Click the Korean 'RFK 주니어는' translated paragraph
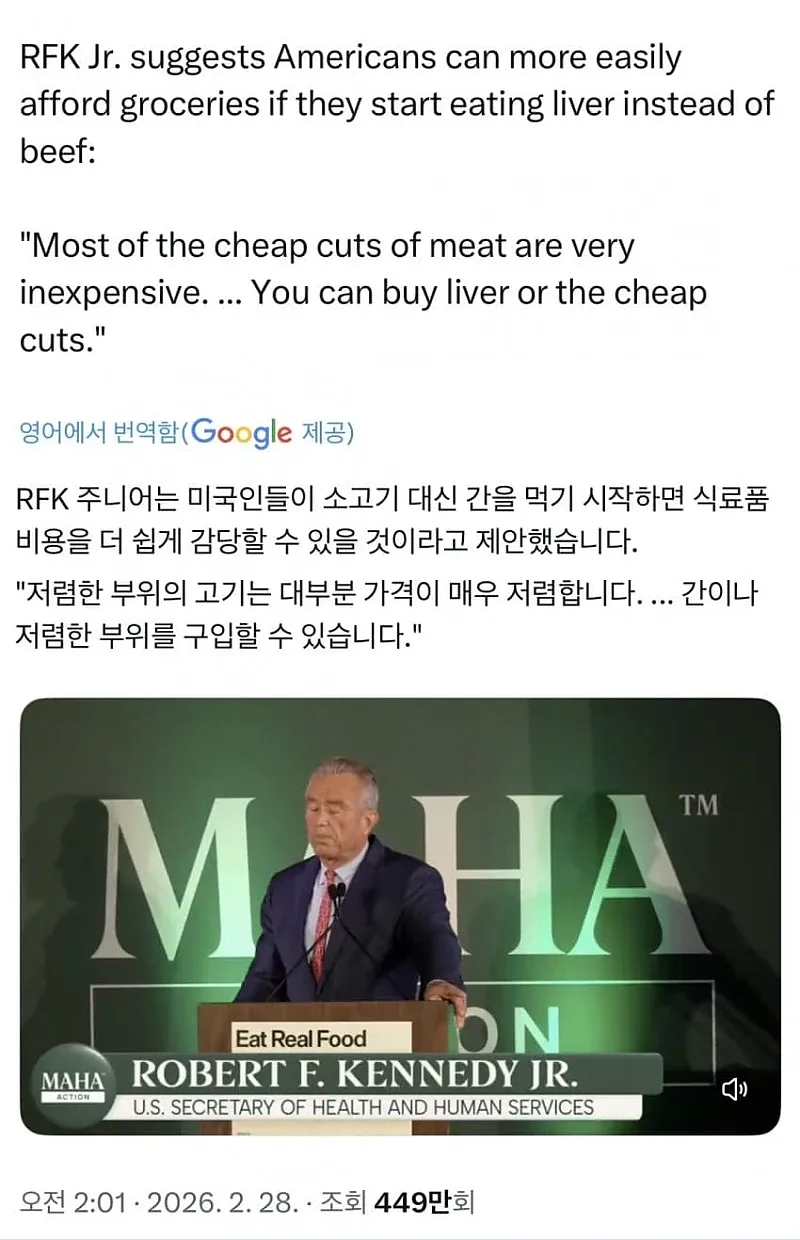Image resolution: width=800 pixels, height=1240 pixels. pos(393,520)
